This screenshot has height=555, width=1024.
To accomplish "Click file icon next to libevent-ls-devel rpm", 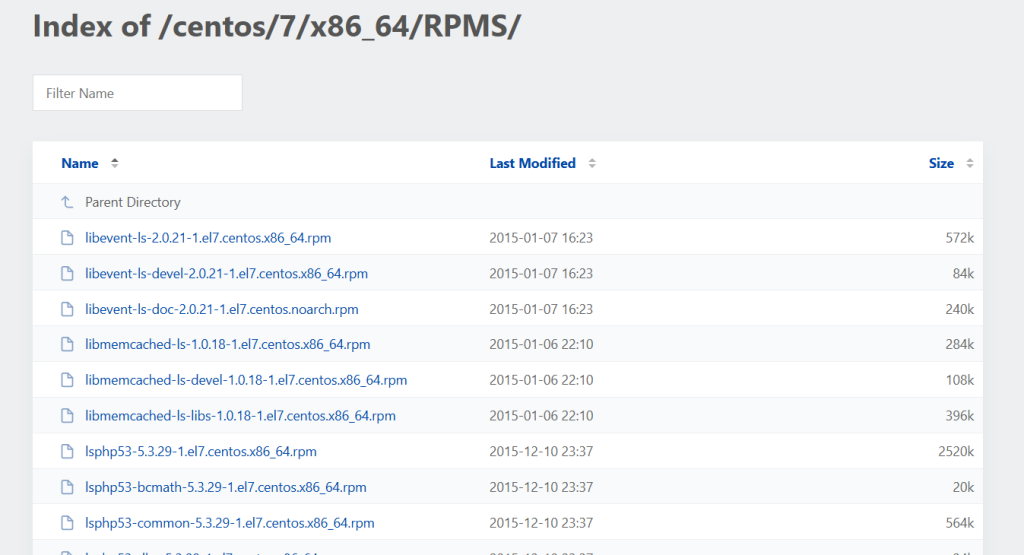I will 67,273.
